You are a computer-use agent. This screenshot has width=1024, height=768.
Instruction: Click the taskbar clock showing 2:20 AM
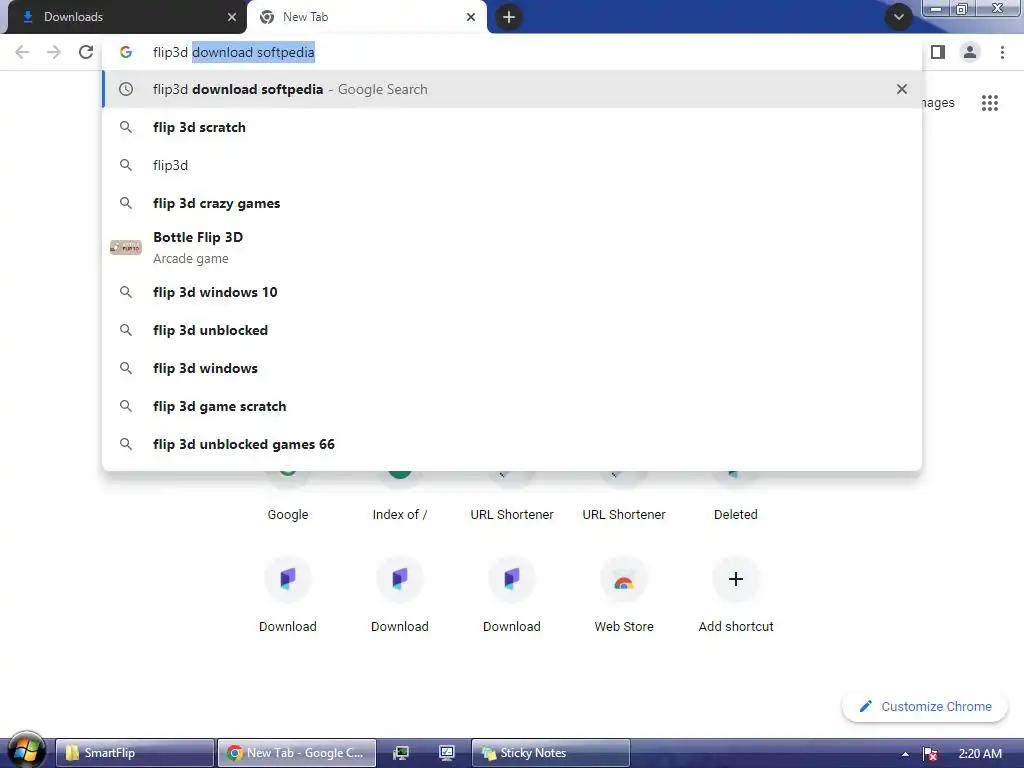point(980,754)
